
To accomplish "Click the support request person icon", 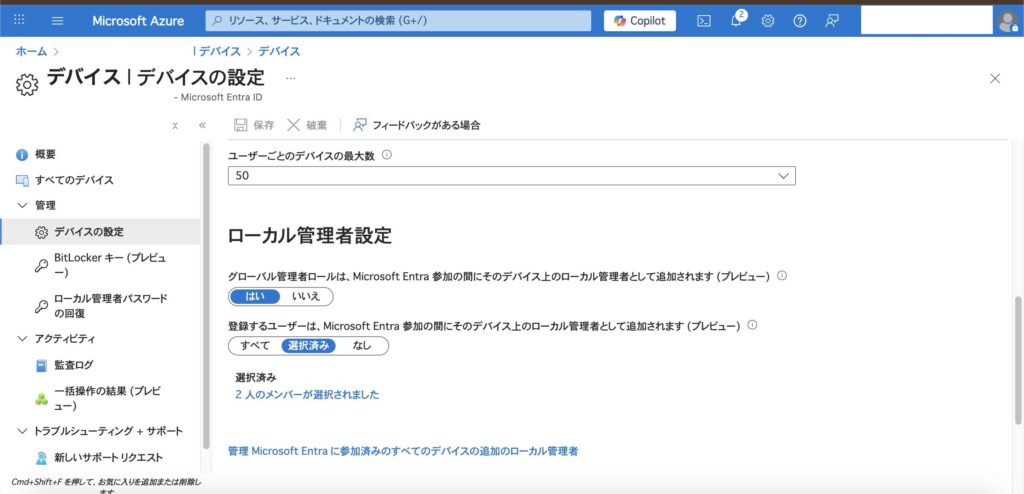I will click(x=41, y=457).
